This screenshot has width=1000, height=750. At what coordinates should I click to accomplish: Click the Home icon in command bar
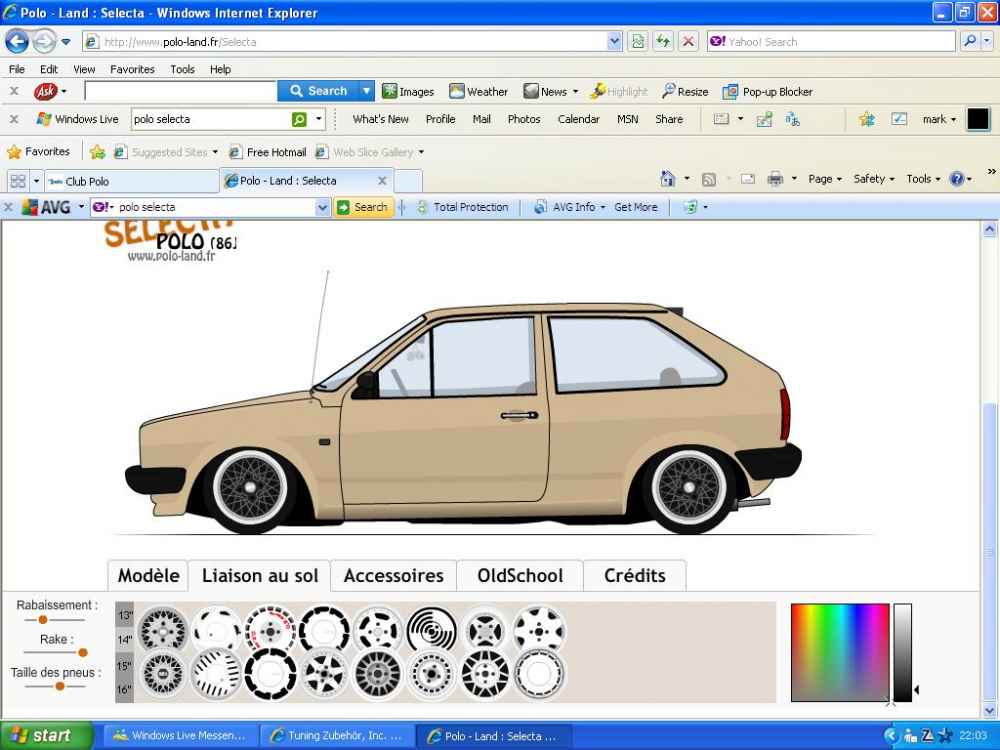point(667,179)
